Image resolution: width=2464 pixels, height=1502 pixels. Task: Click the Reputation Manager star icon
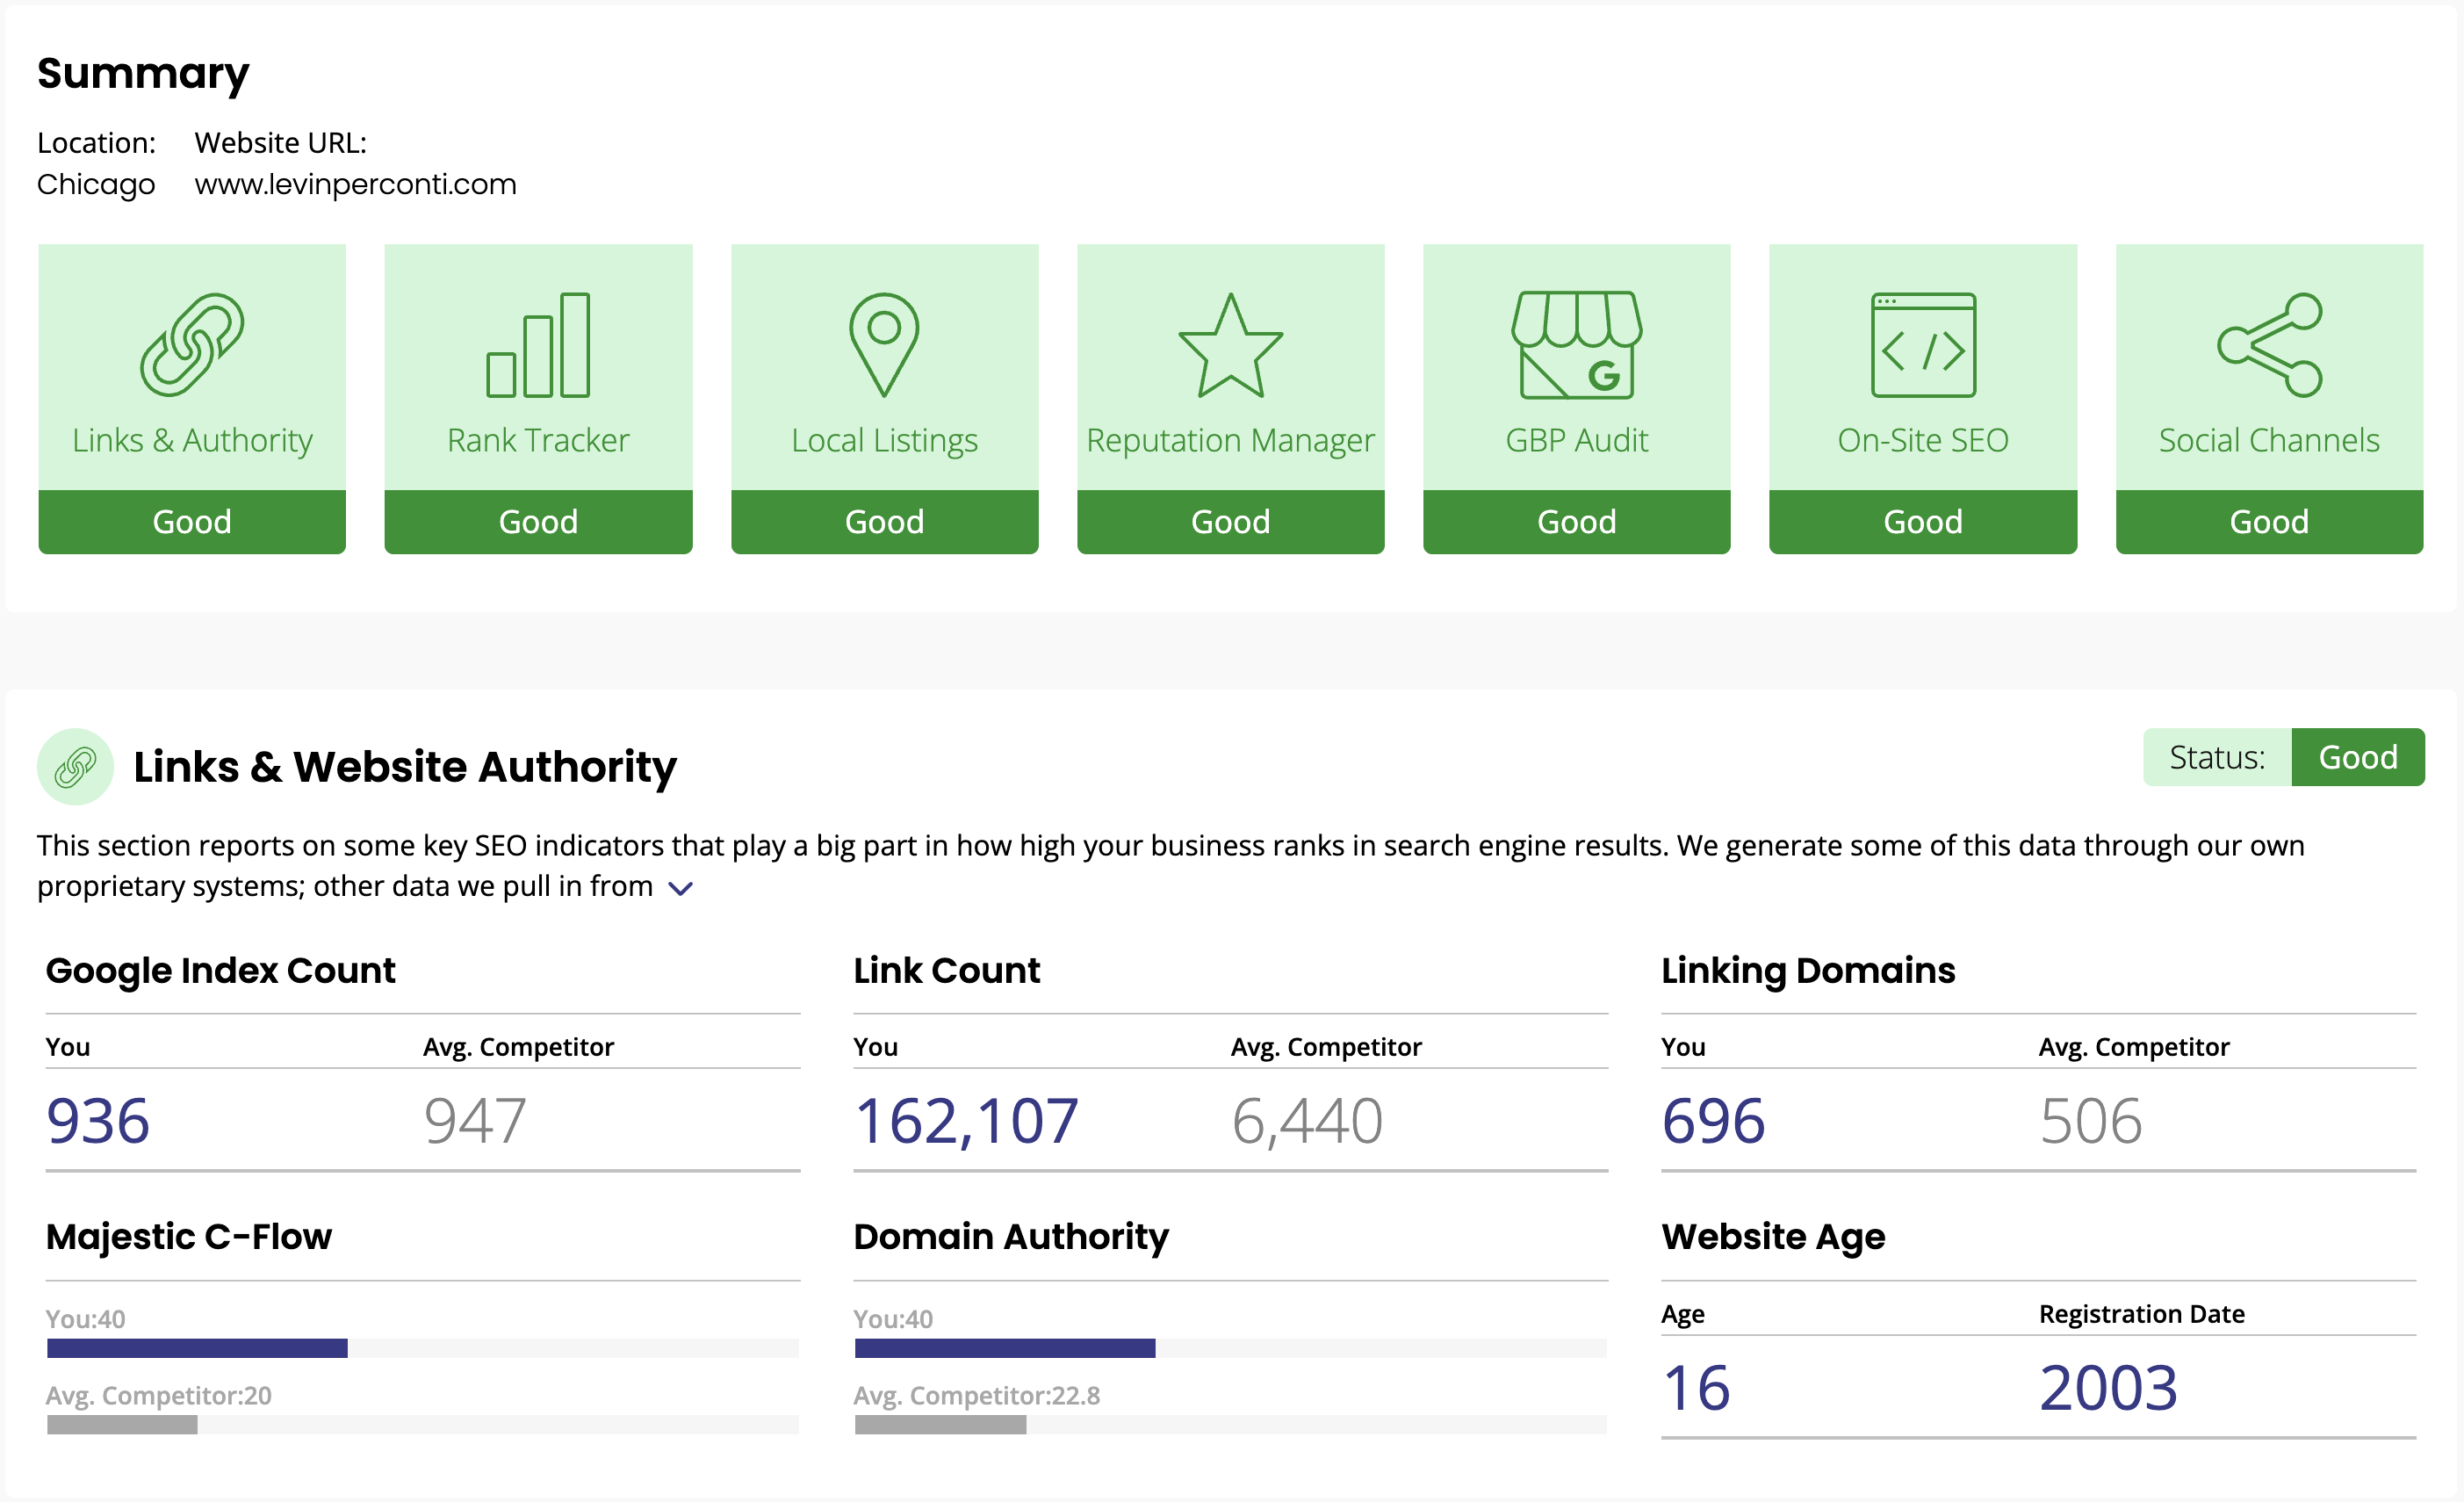point(1230,346)
